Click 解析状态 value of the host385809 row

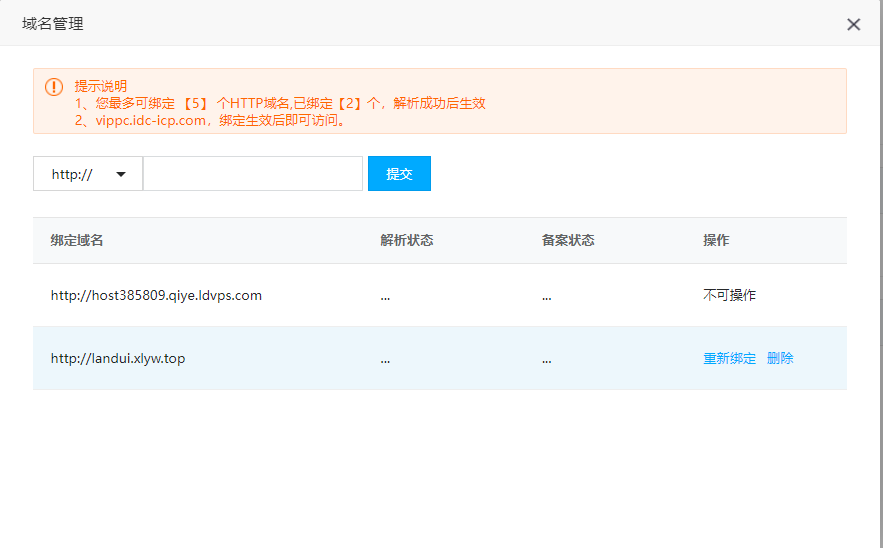pyautogui.click(x=385, y=297)
